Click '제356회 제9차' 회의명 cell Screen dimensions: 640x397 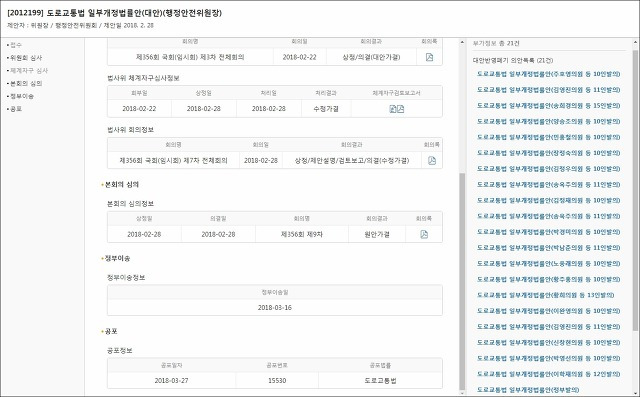(302, 234)
